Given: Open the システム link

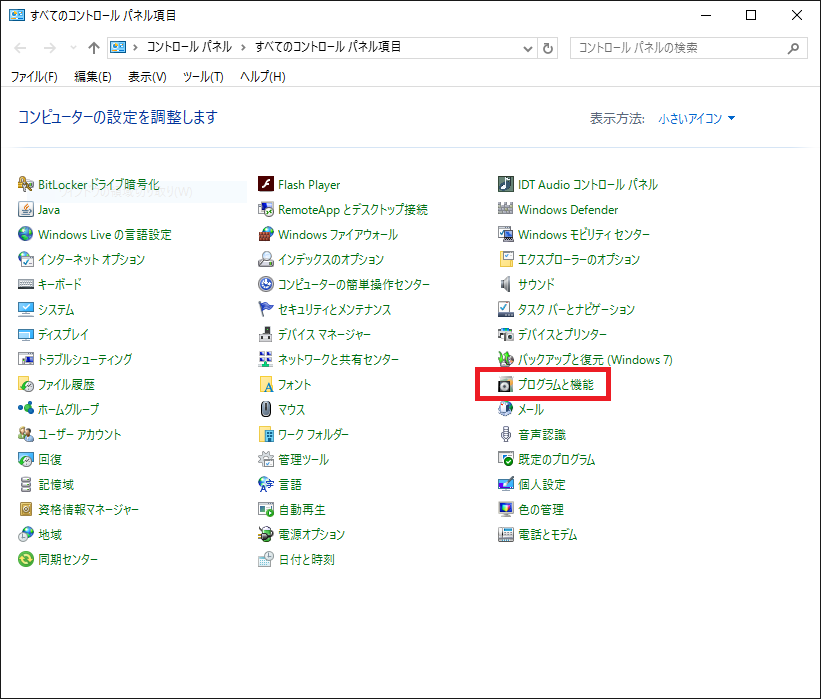Looking at the screenshot, I should (x=56, y=309).
